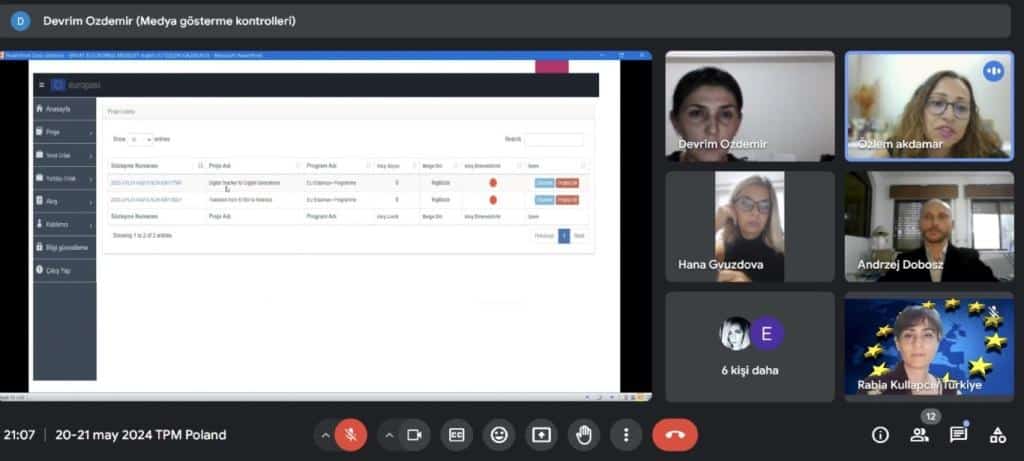Leave the call with red hang-up button
Viewport: 1024px width, 461px height.
click(x=675, y=434)
